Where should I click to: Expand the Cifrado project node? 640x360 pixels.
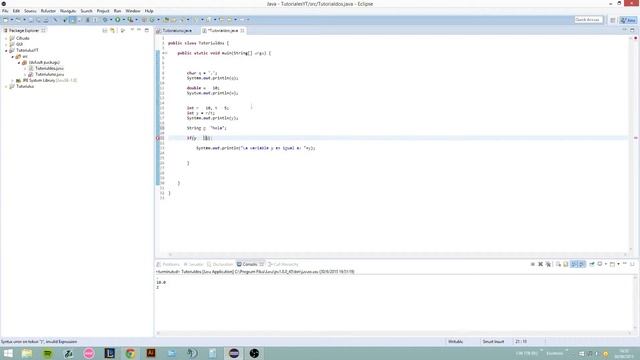(6, 38)
